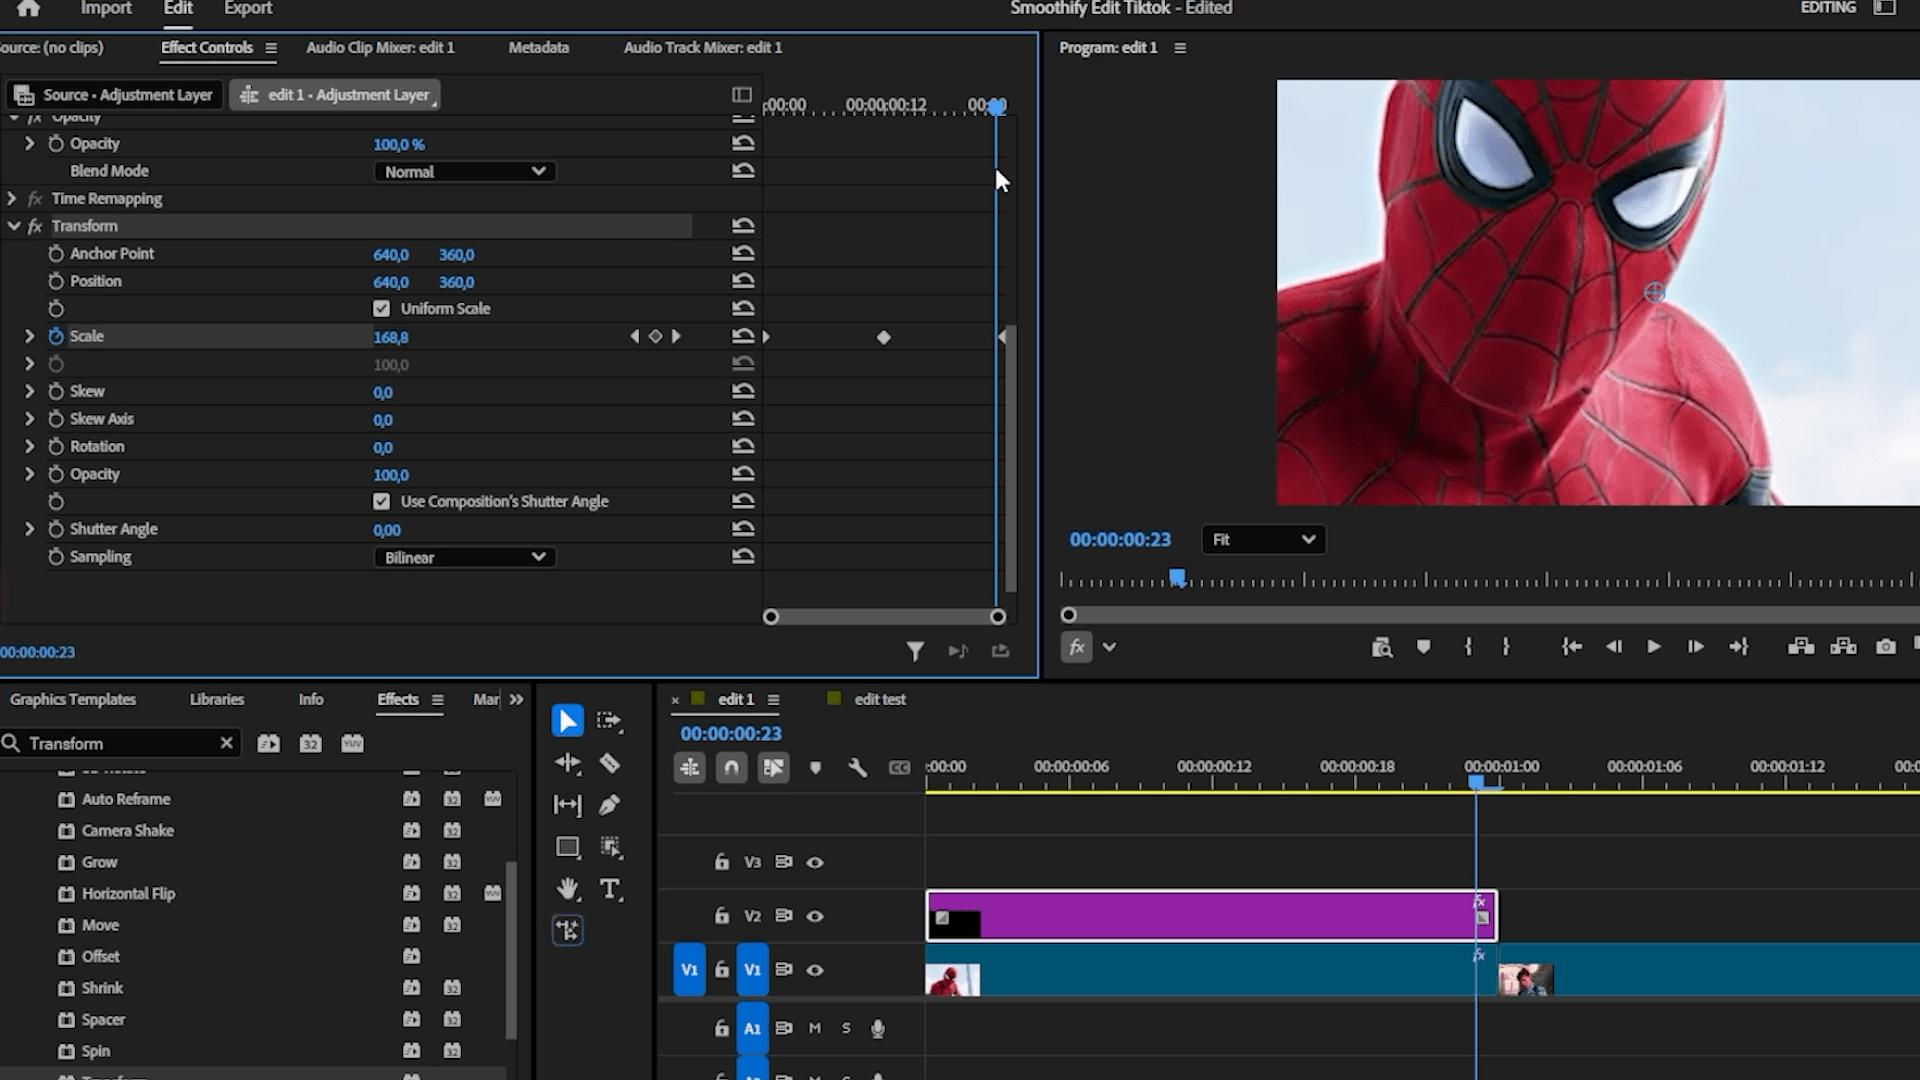Select the Track Select Forward tool
This screenshot has height=1080, width=1920.
point(609,721)
